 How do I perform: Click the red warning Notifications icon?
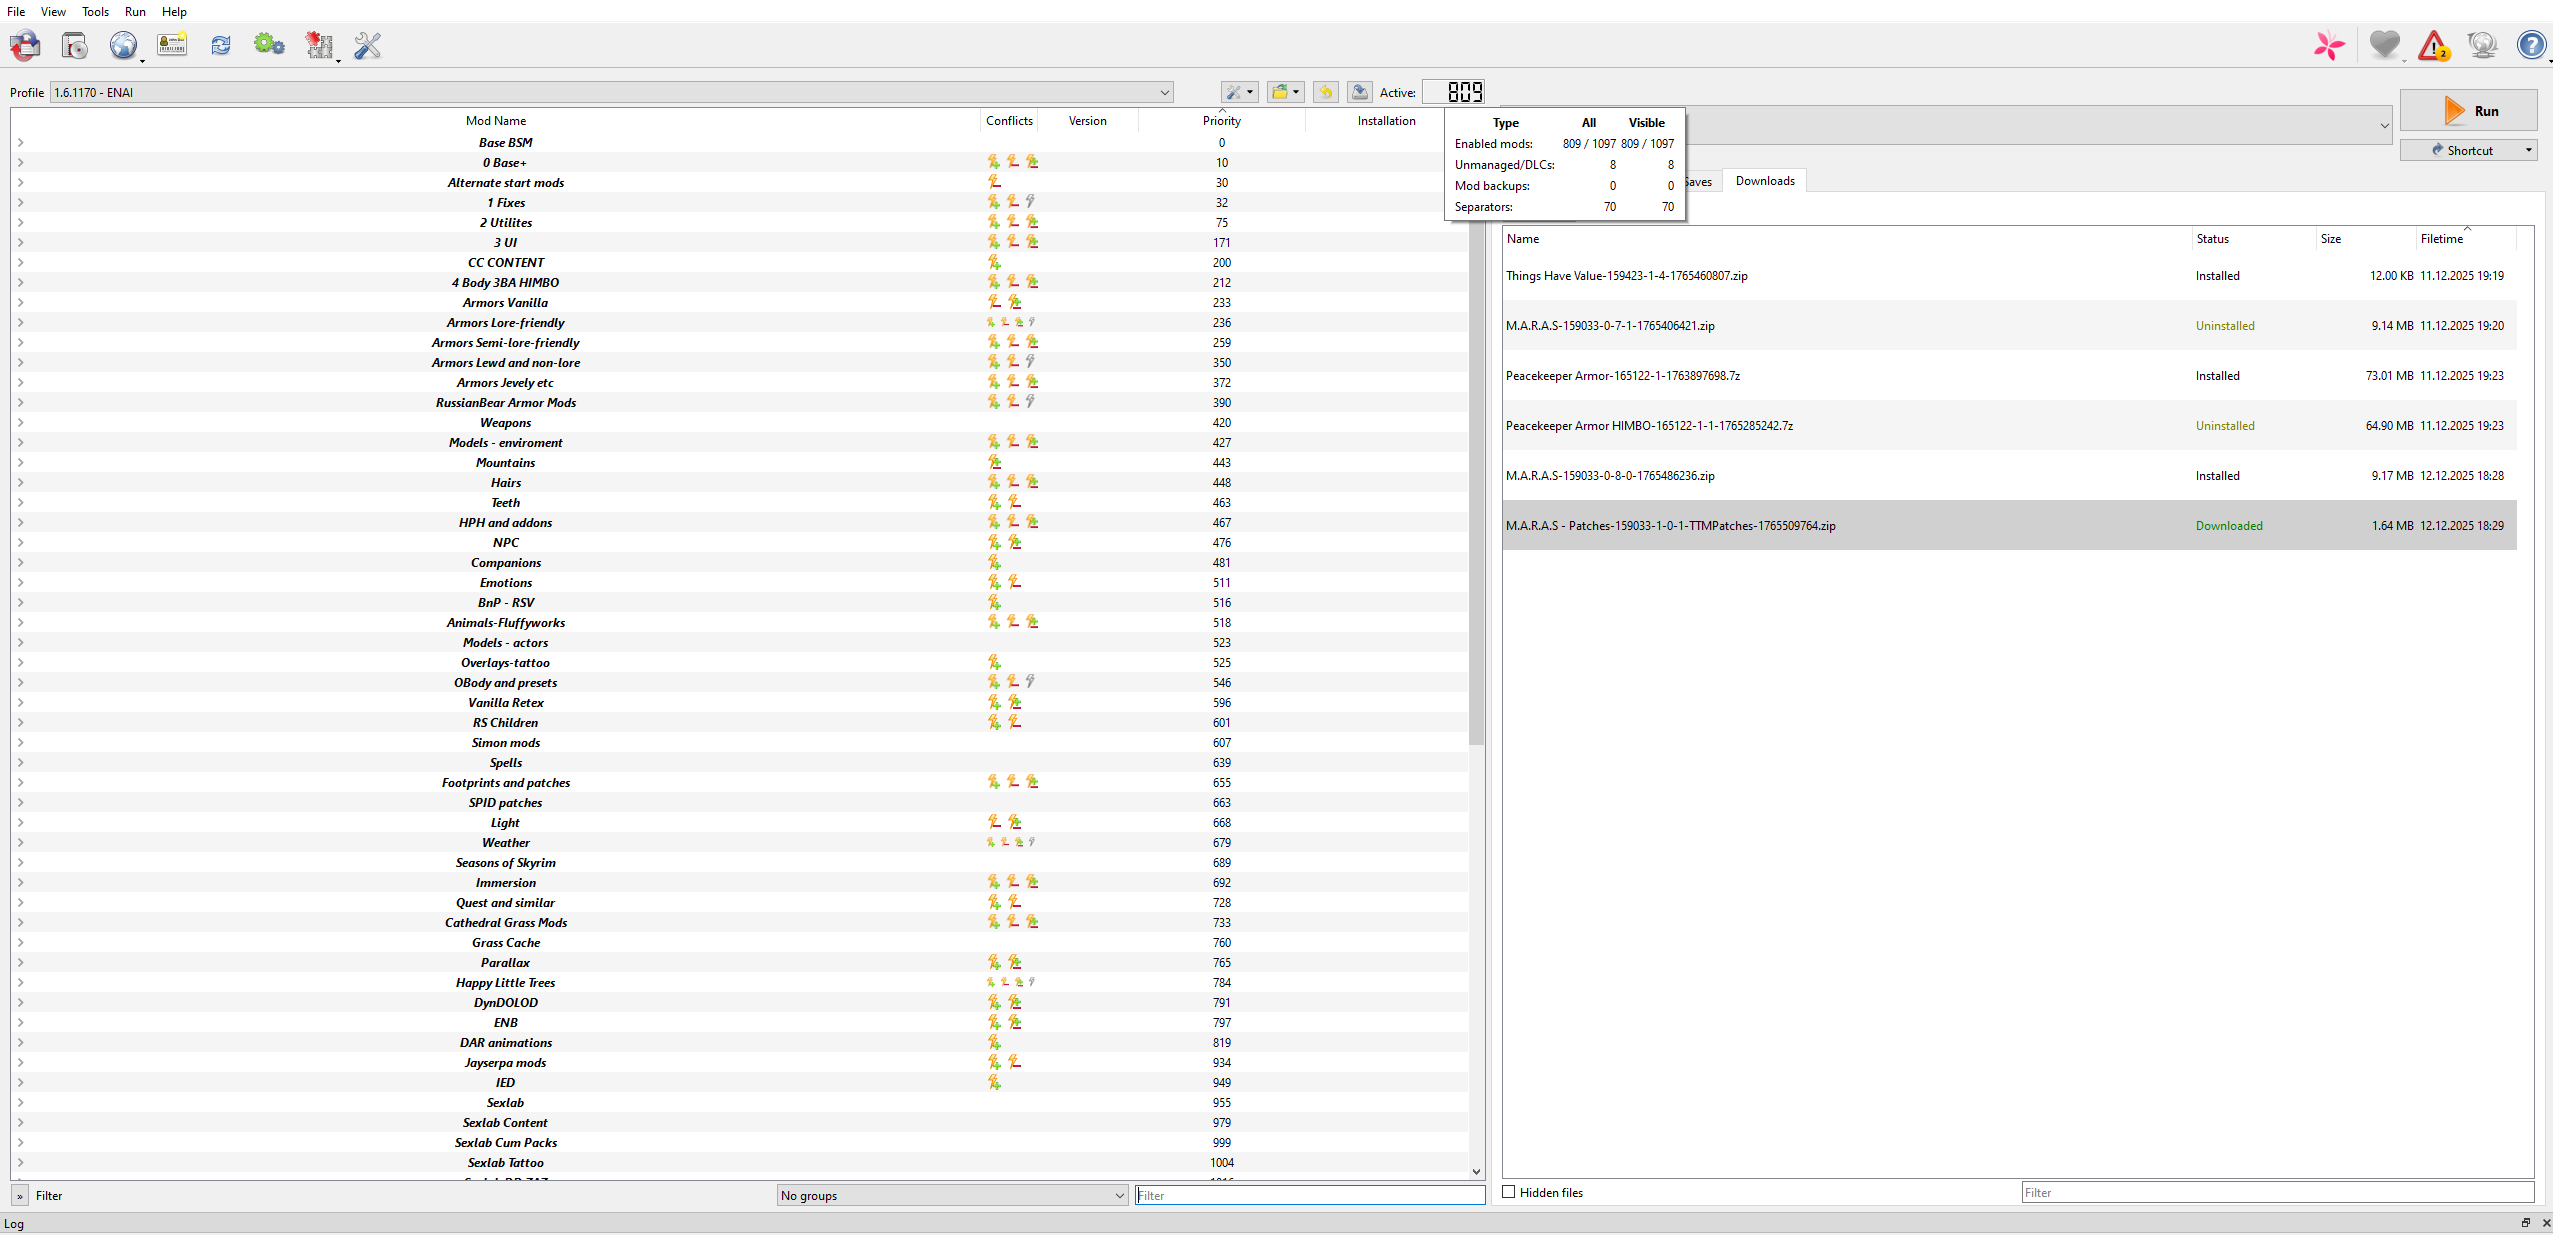[2433, 45]
